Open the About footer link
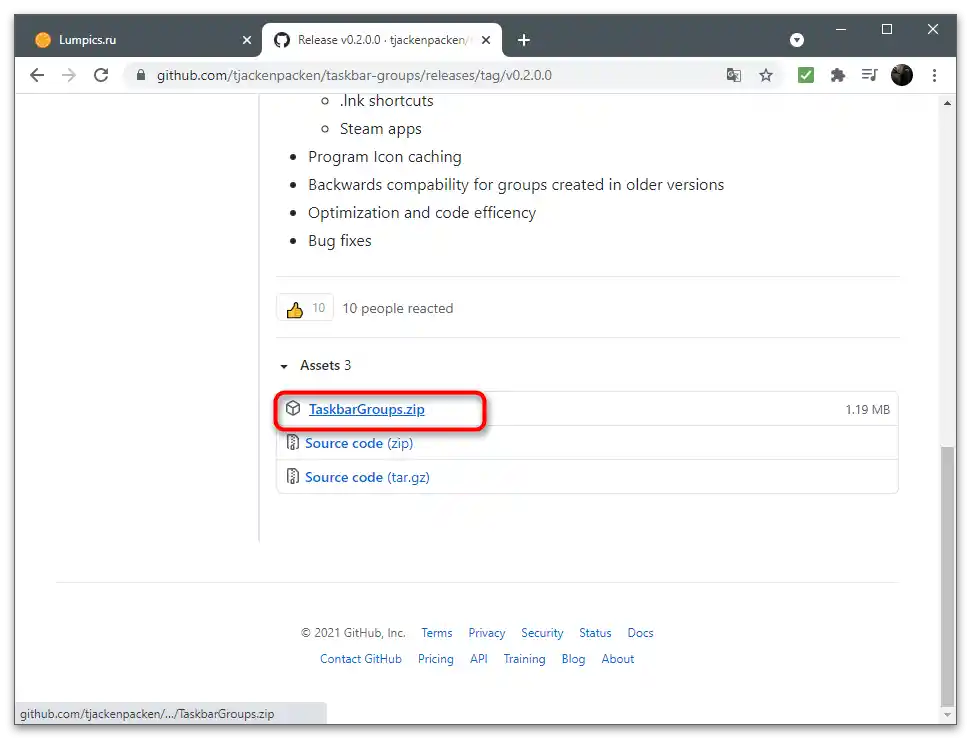The image size is (971, 739). pos(618,659)
